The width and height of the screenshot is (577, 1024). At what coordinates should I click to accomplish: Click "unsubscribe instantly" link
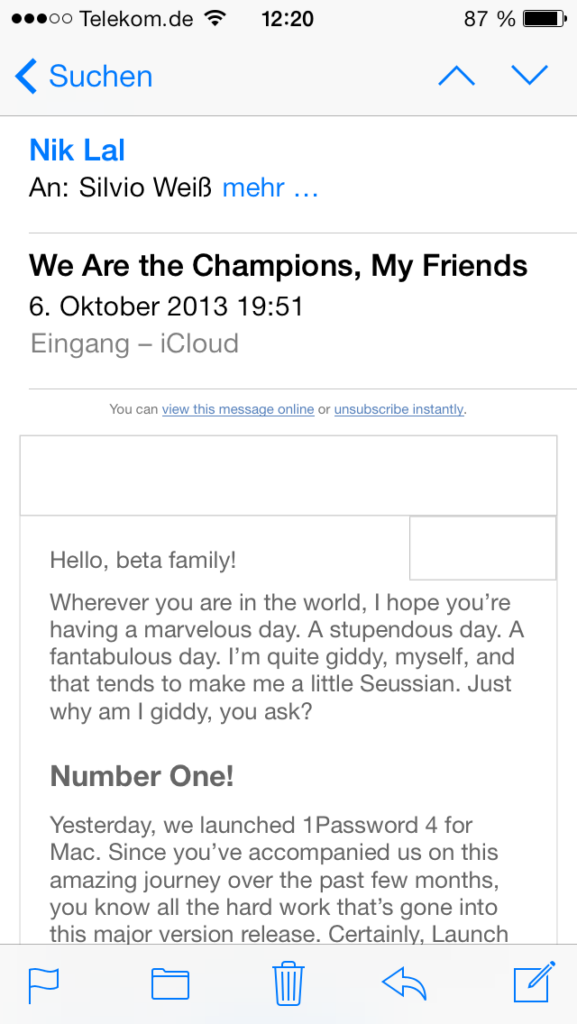point(399,409)
